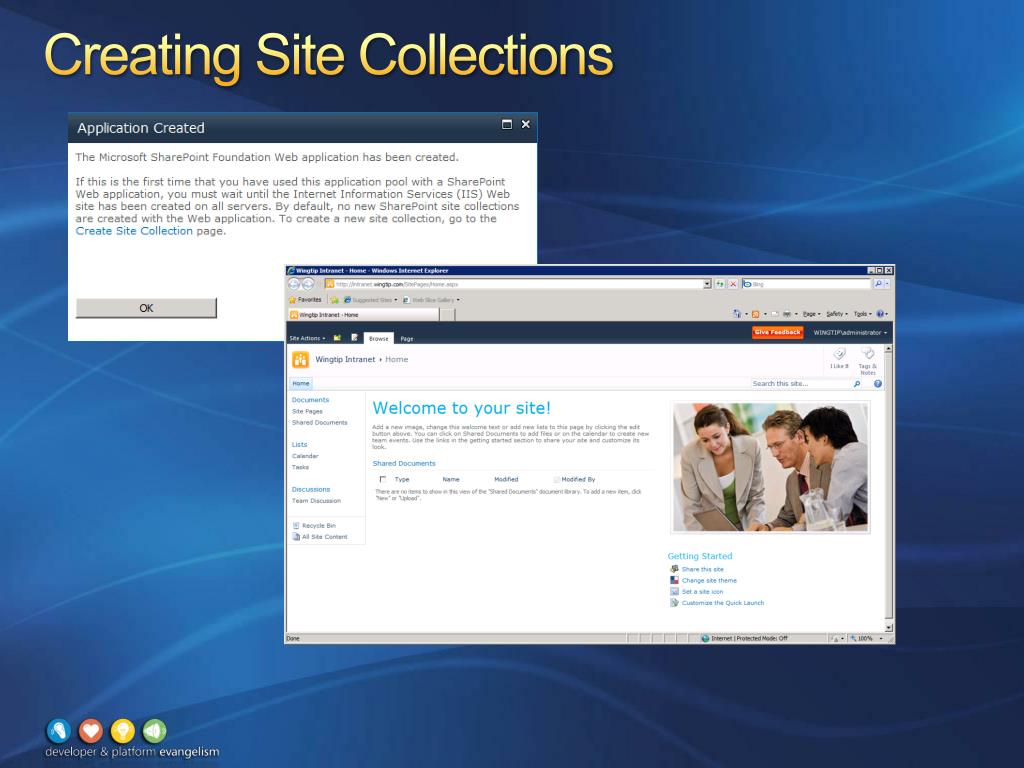Follow the Create Site Collection link
The width and height of the screenshot is (1024, 768).
tap(134, 231)
